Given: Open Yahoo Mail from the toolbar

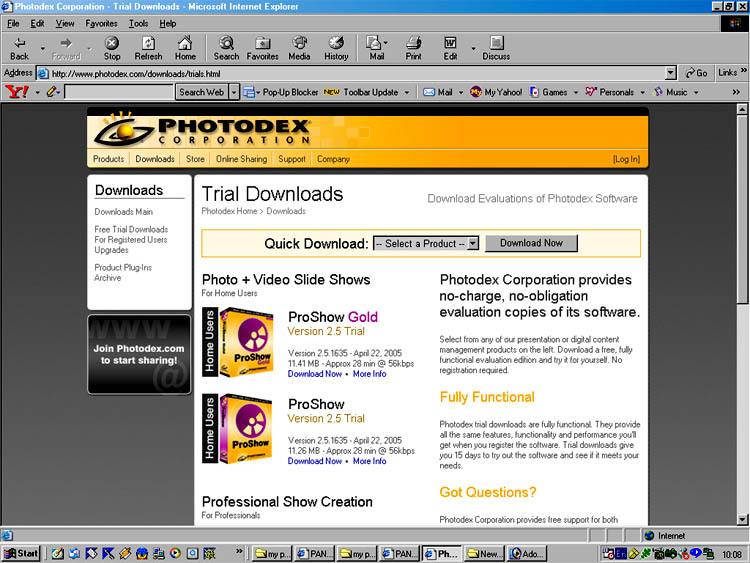Looking at the screenshot, I should [x=438, y=92].
